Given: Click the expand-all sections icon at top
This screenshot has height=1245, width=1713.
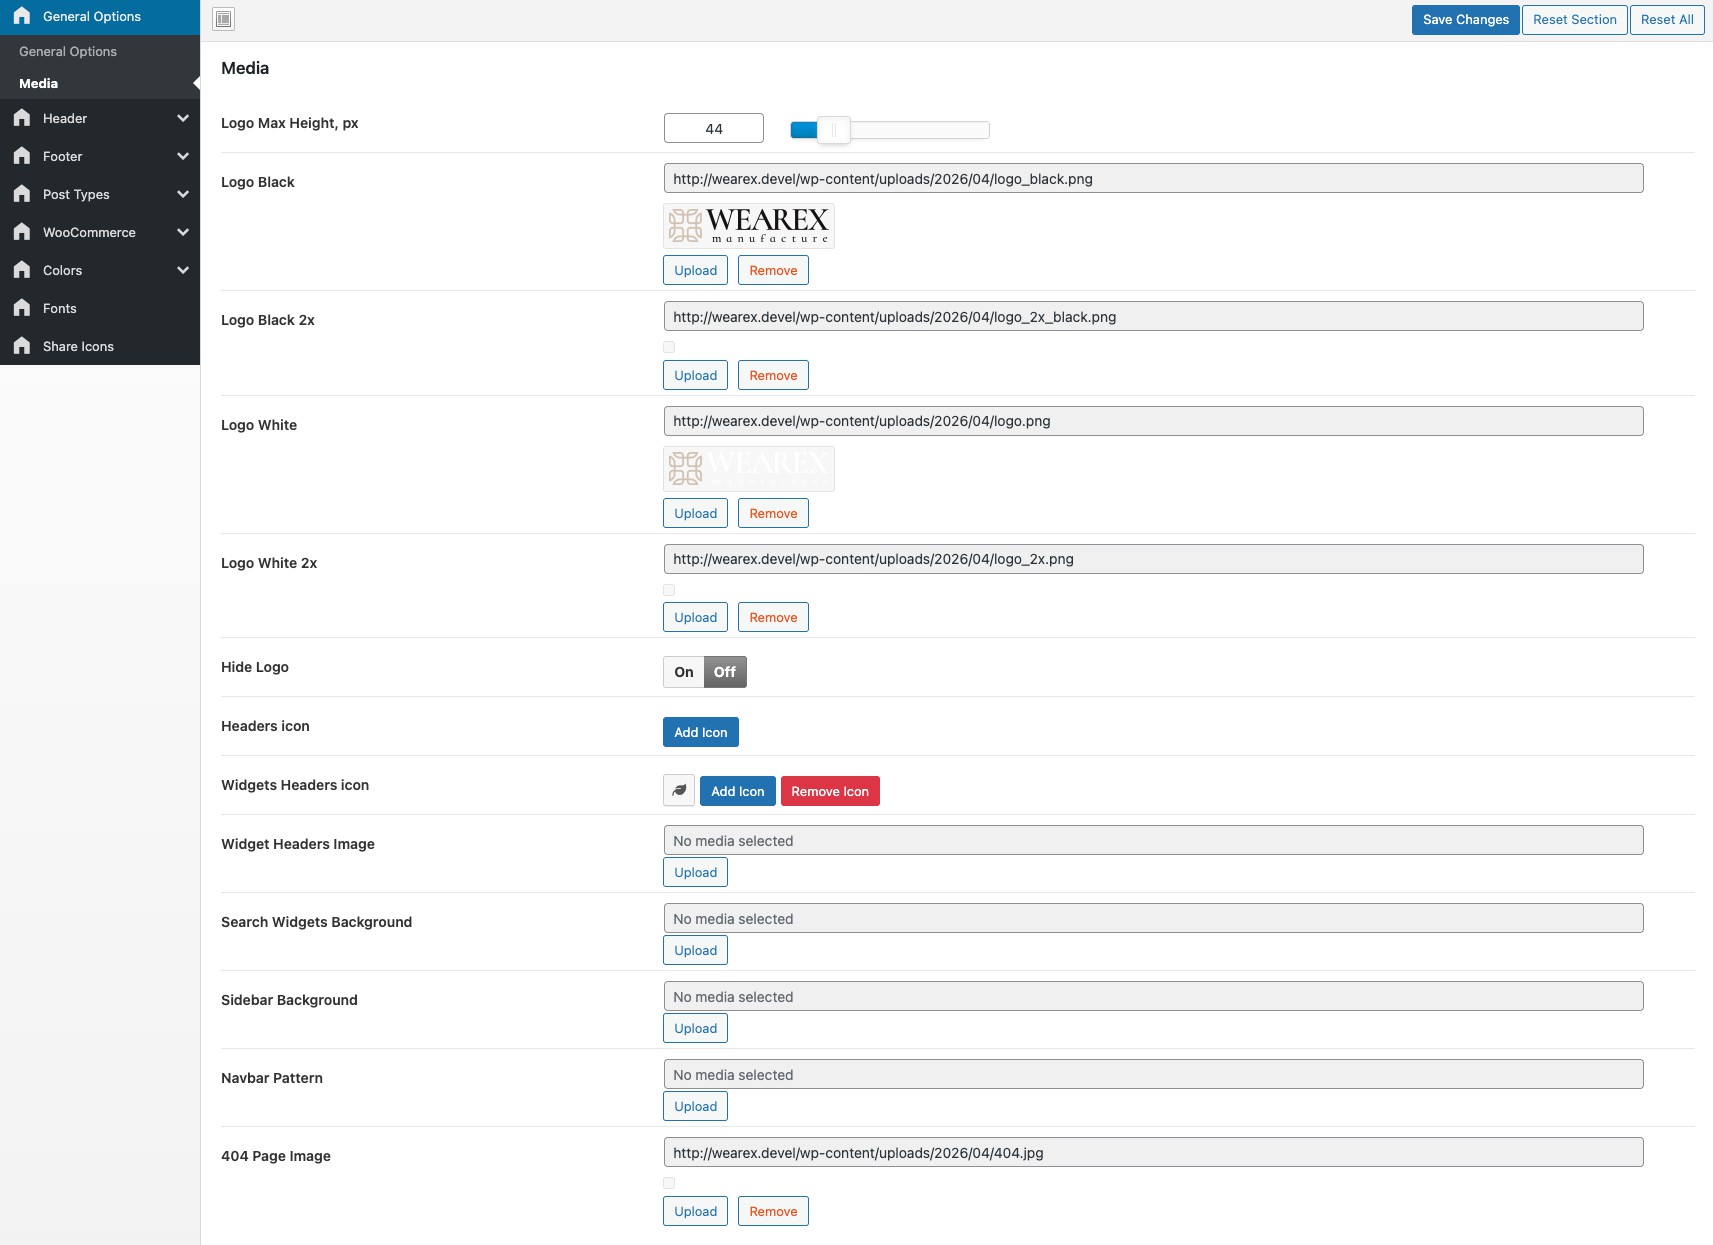Looking at the screenshot, I should coord(224,19).
